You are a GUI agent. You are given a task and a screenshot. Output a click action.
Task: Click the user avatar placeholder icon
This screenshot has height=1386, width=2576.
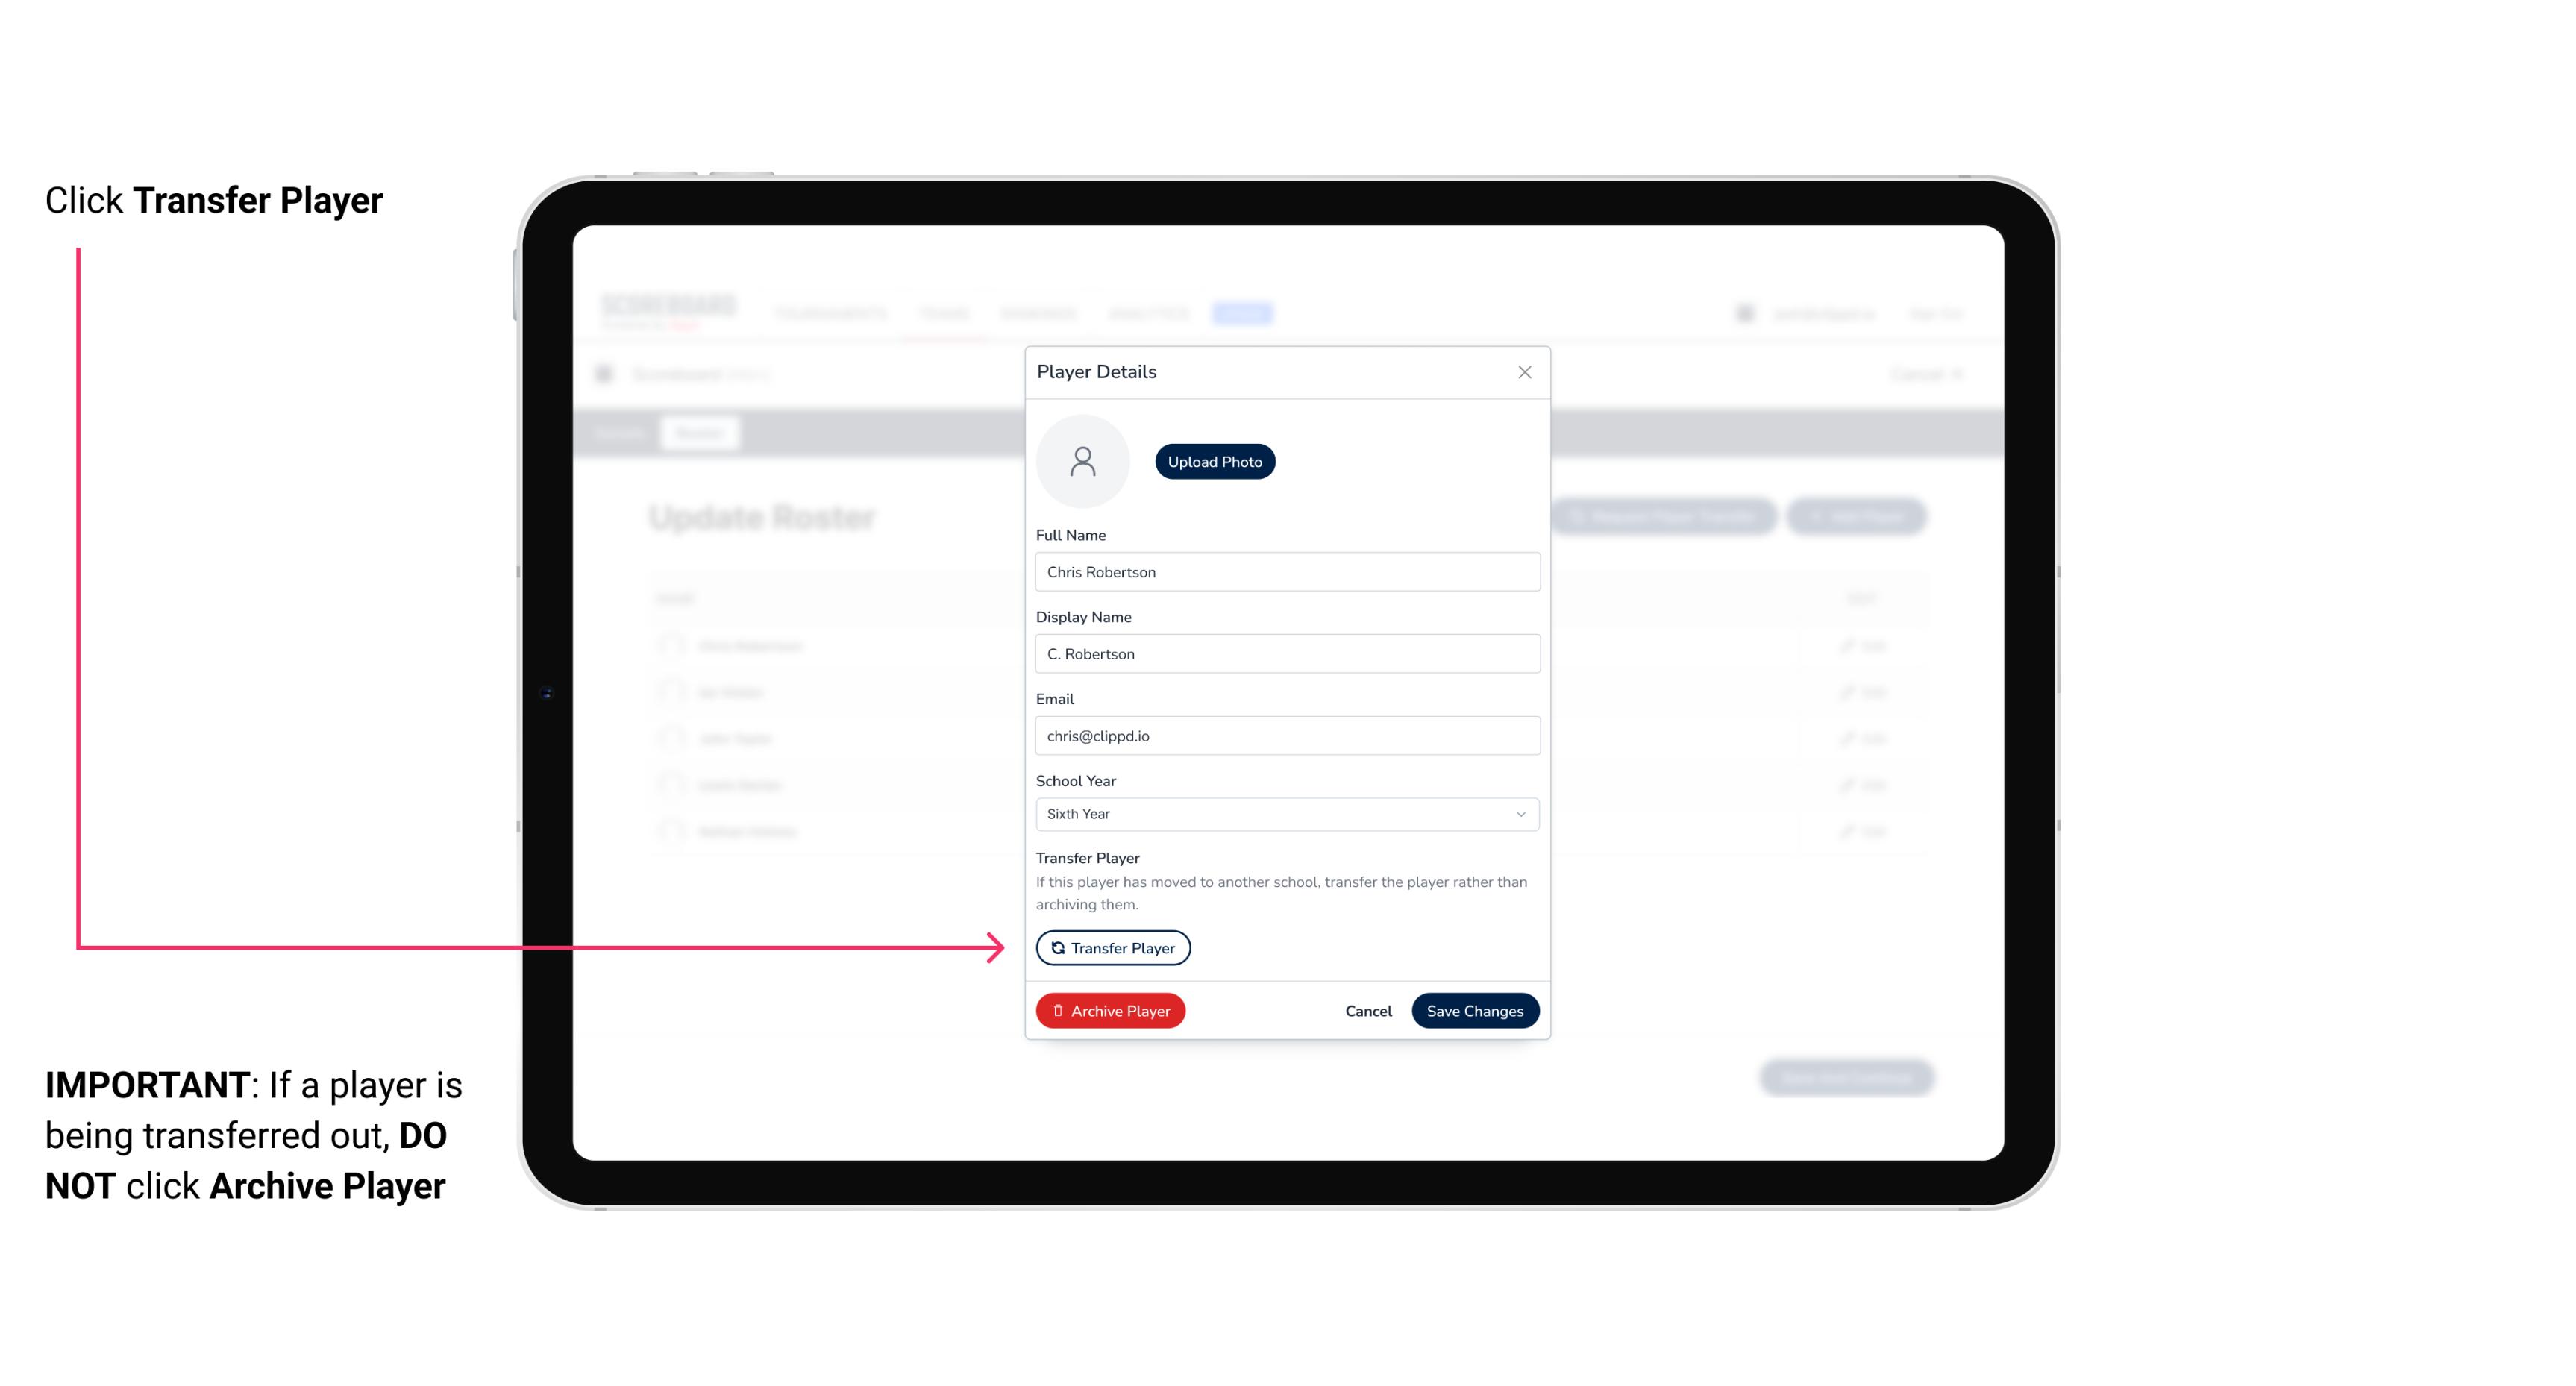pyautogui.click(x=1082, y=460)
